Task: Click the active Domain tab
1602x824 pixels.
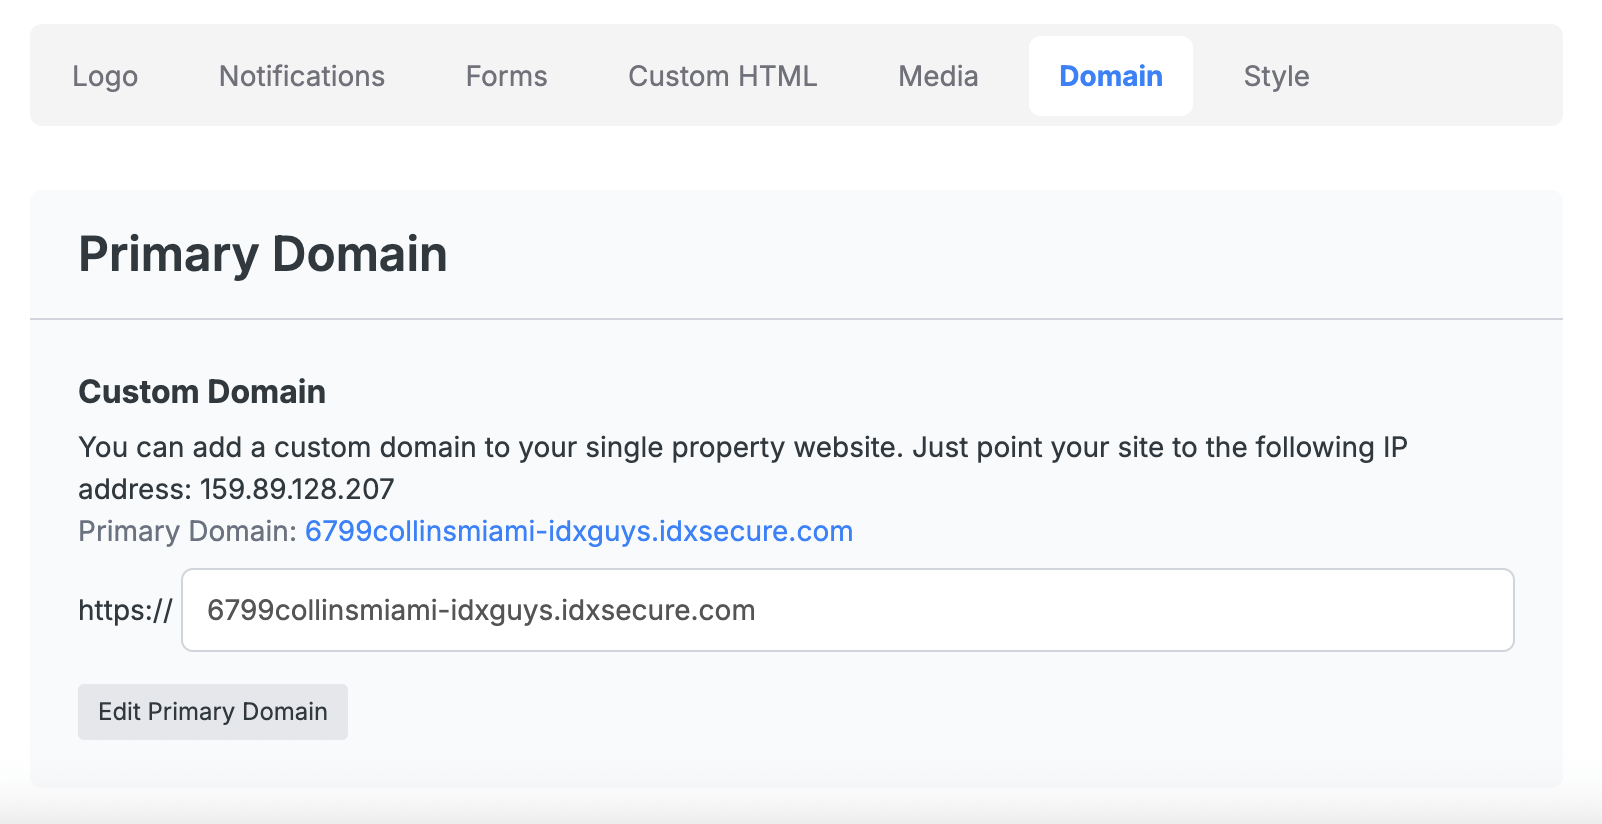Action: coord(1110,76)
